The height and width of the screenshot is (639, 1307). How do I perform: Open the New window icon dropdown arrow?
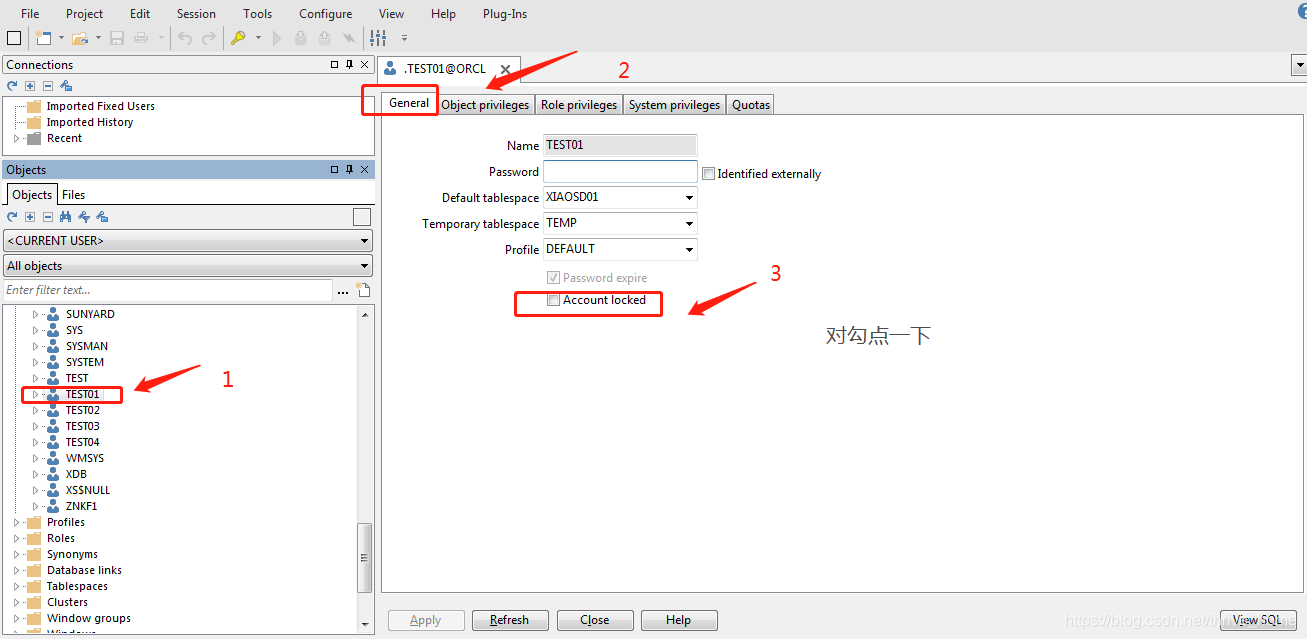[x=61, y=38]
